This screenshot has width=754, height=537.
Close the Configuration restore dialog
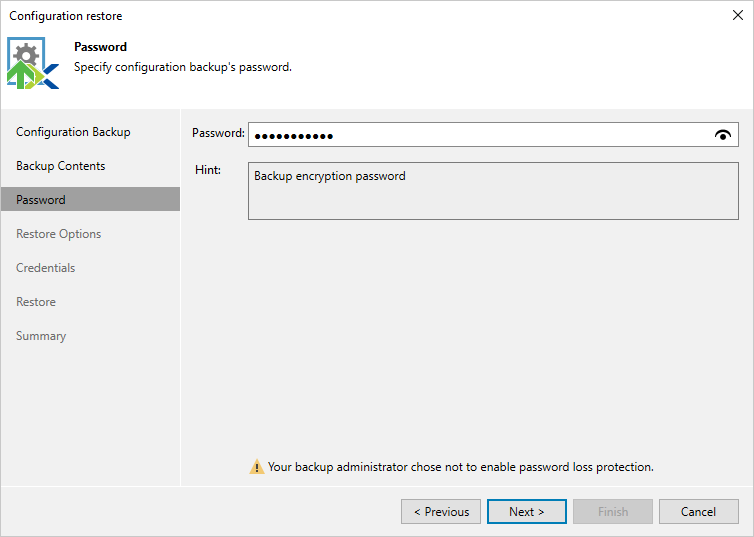(x=737, y=16)
